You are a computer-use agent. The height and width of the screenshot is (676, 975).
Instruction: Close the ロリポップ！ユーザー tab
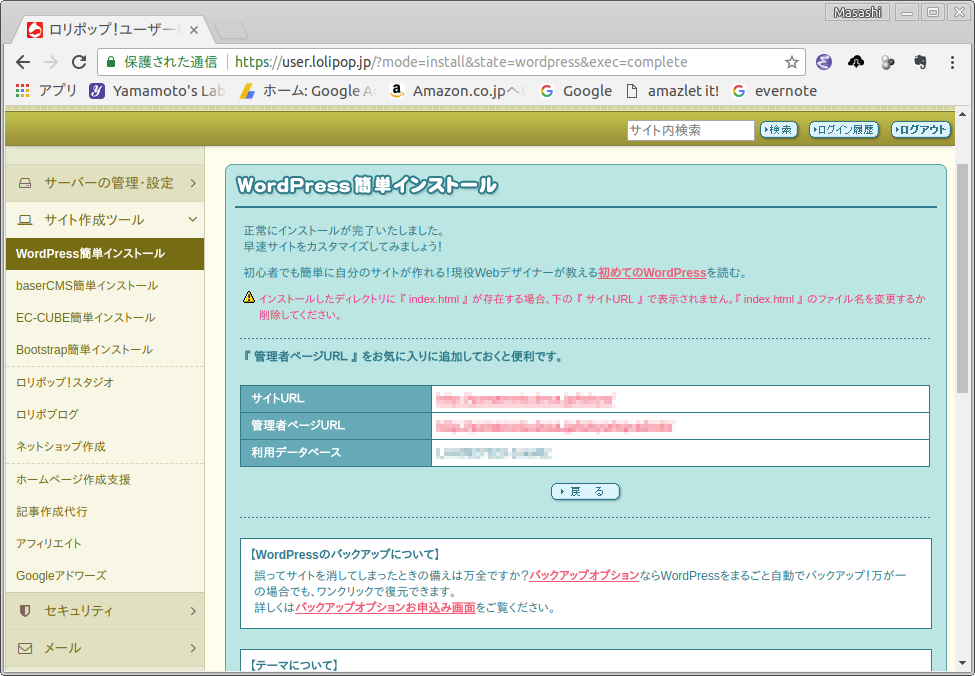tap(194, 30)
